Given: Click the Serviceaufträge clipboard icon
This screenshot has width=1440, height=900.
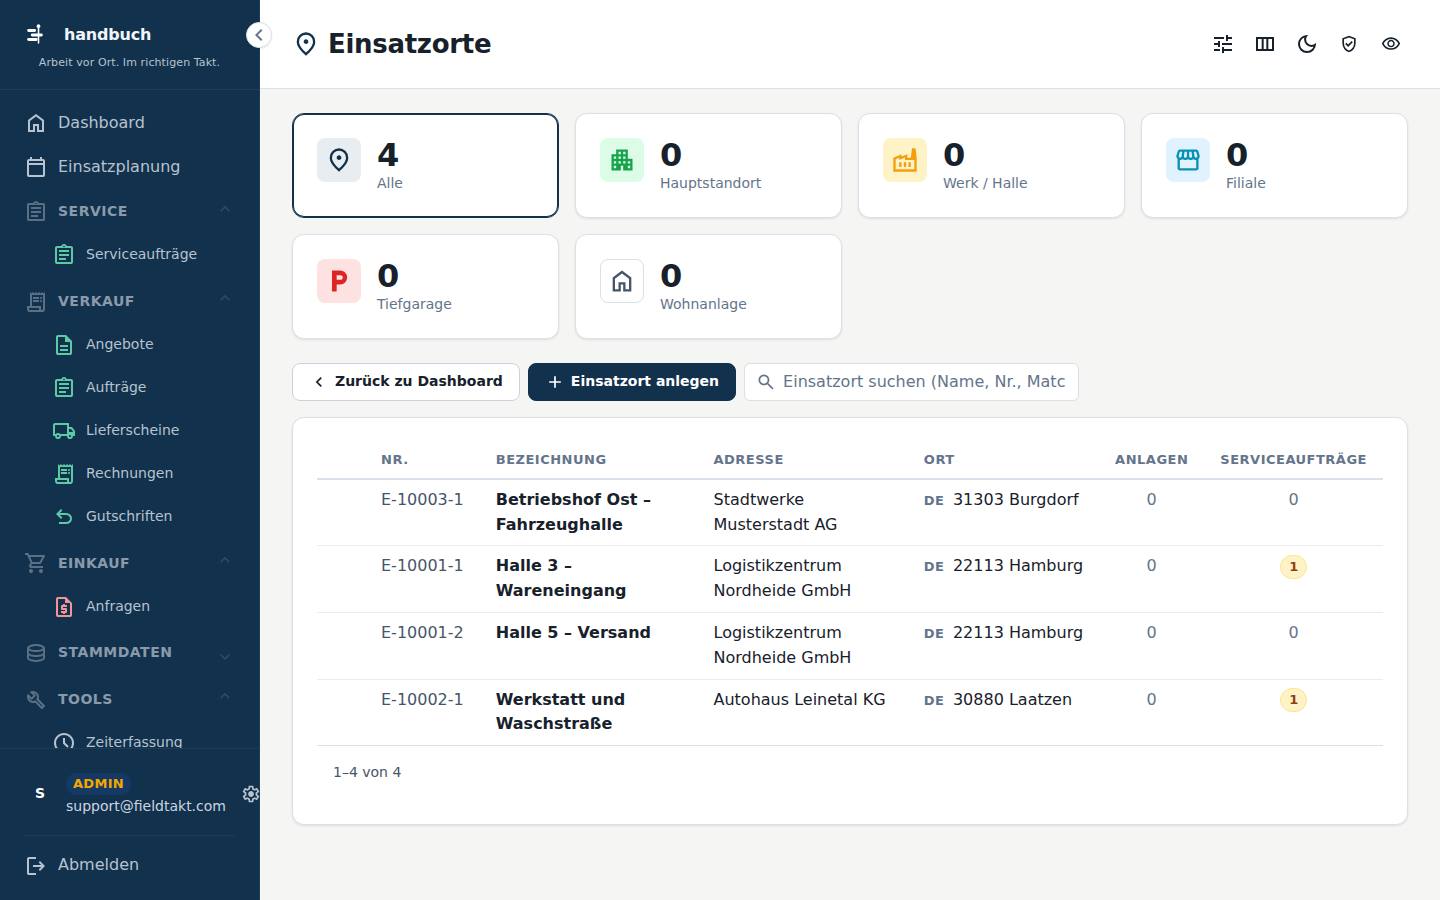Looking at the screenshot, I should [64, 255].
